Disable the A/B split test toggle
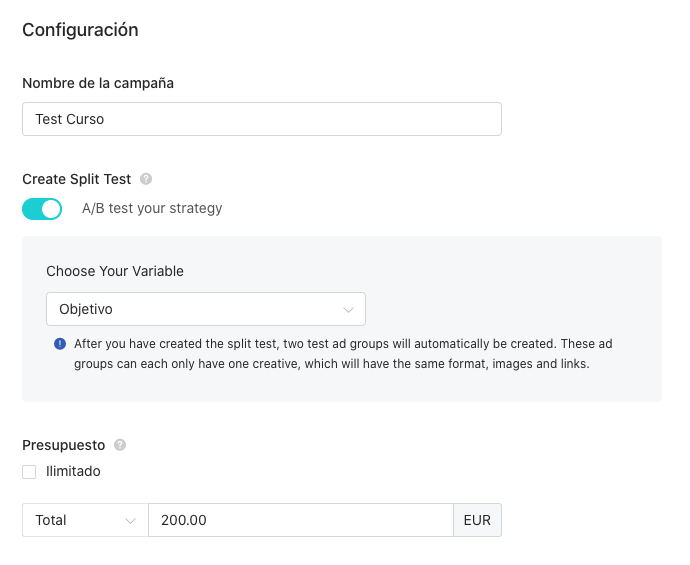This screenshot has height=565, width=690. pos(42,209)
